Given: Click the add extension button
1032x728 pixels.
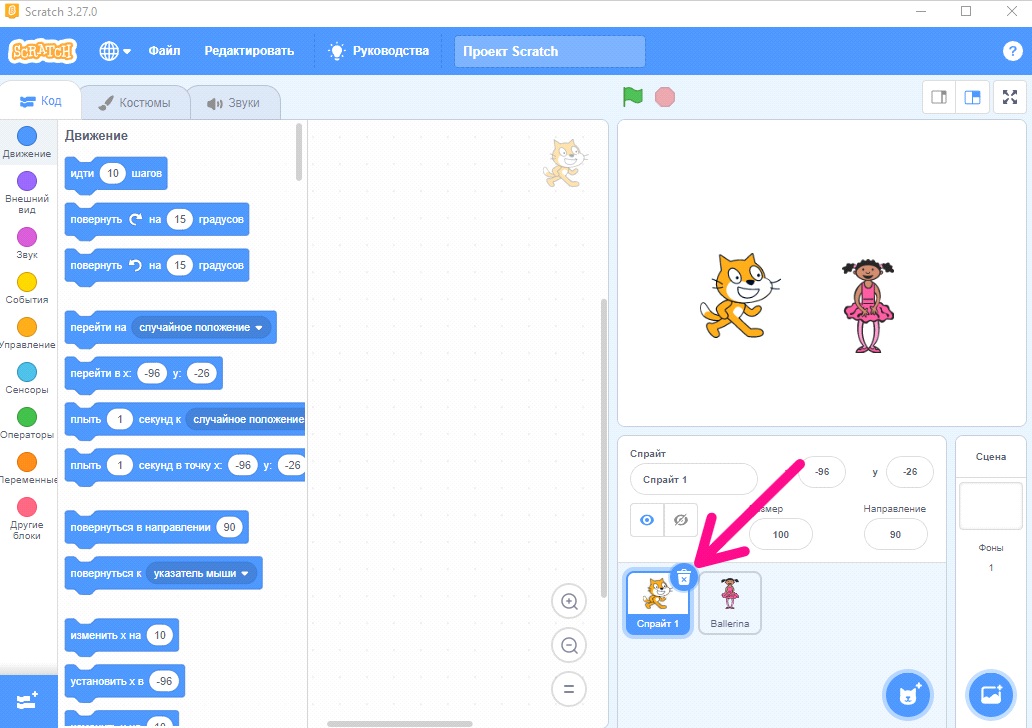Looking at the screenshot, I should pyautogui.click(x=28, y=701).
